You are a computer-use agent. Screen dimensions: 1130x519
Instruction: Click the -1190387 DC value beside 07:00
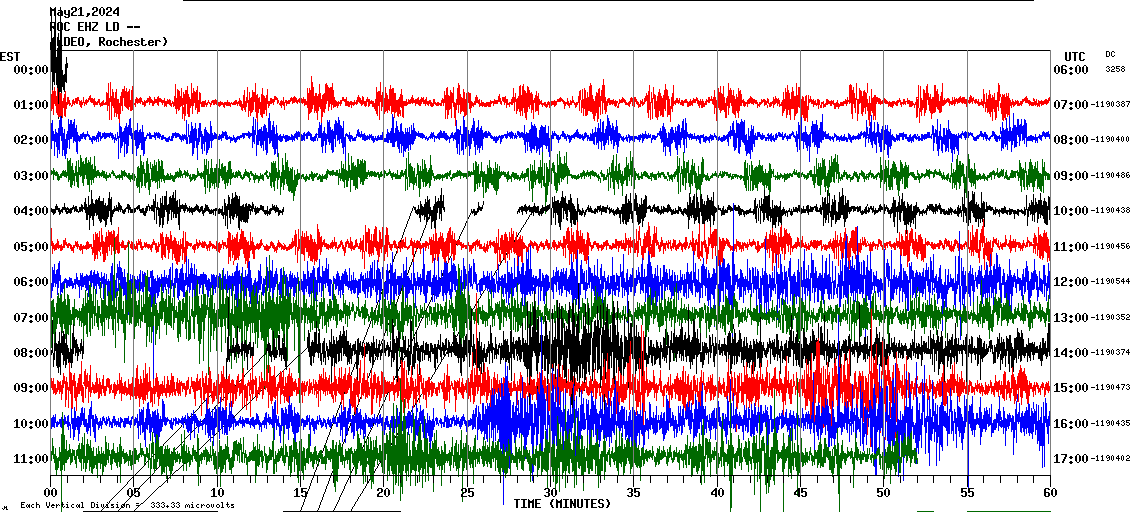(1110, 105)
